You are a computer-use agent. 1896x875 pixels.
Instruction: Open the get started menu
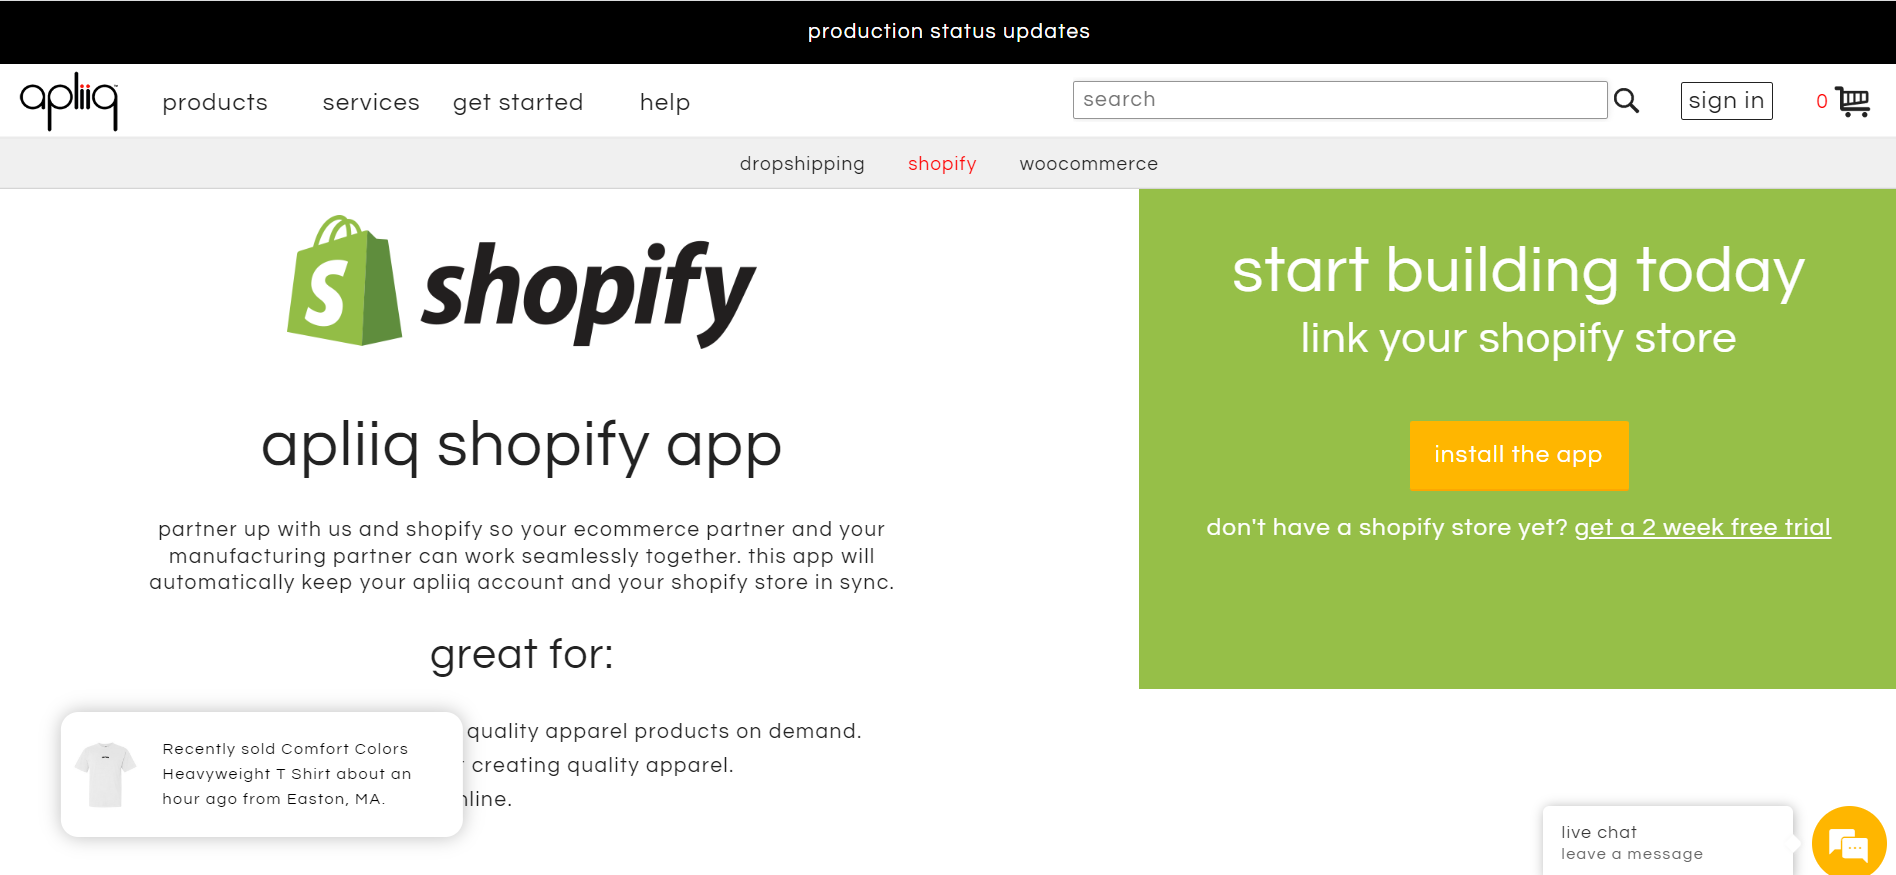[x=518, y=102]
